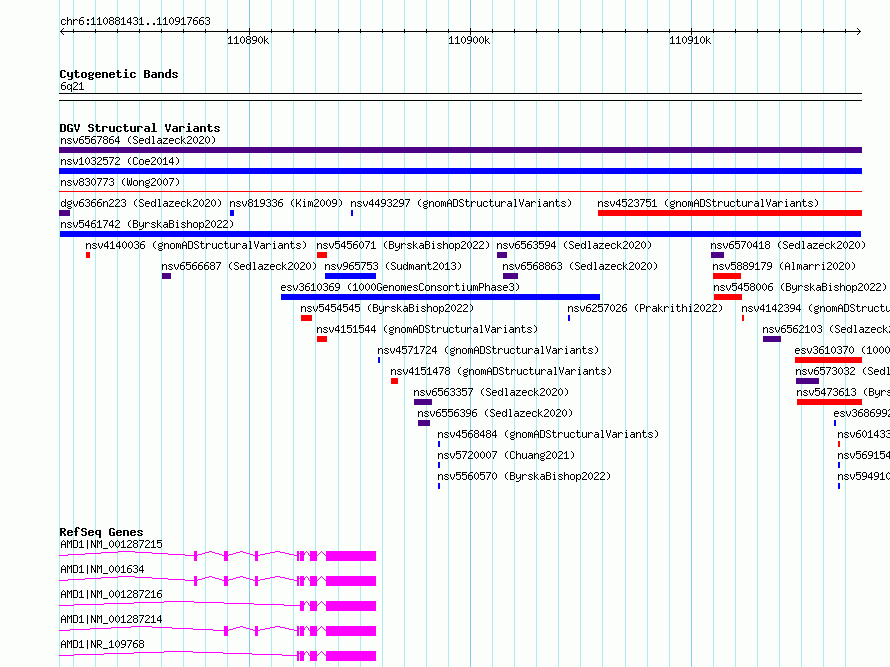890x667 pixels.
Task: Click nsv6556396 (Sedlazeck2020) label
Action: point(495,413)
